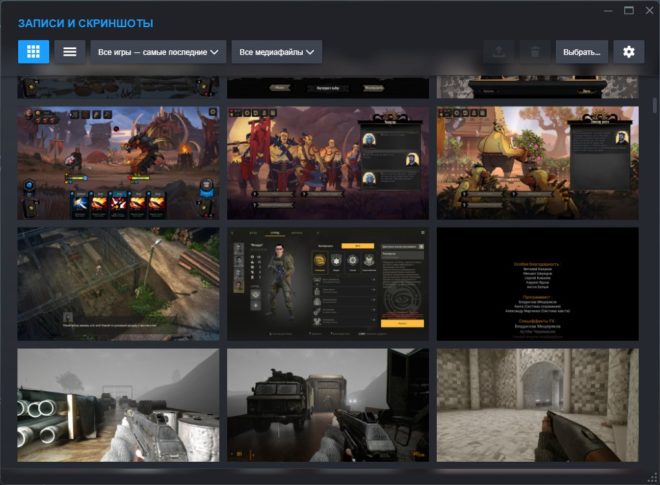
Task: Open screenshot of warrior group with red banners
Action: [x=328, y=163]
